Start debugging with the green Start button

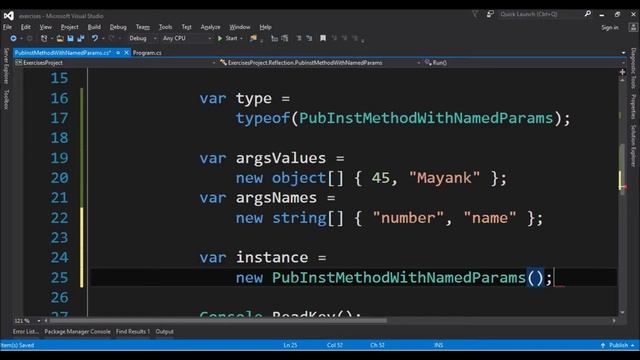(x=227, y=38)
